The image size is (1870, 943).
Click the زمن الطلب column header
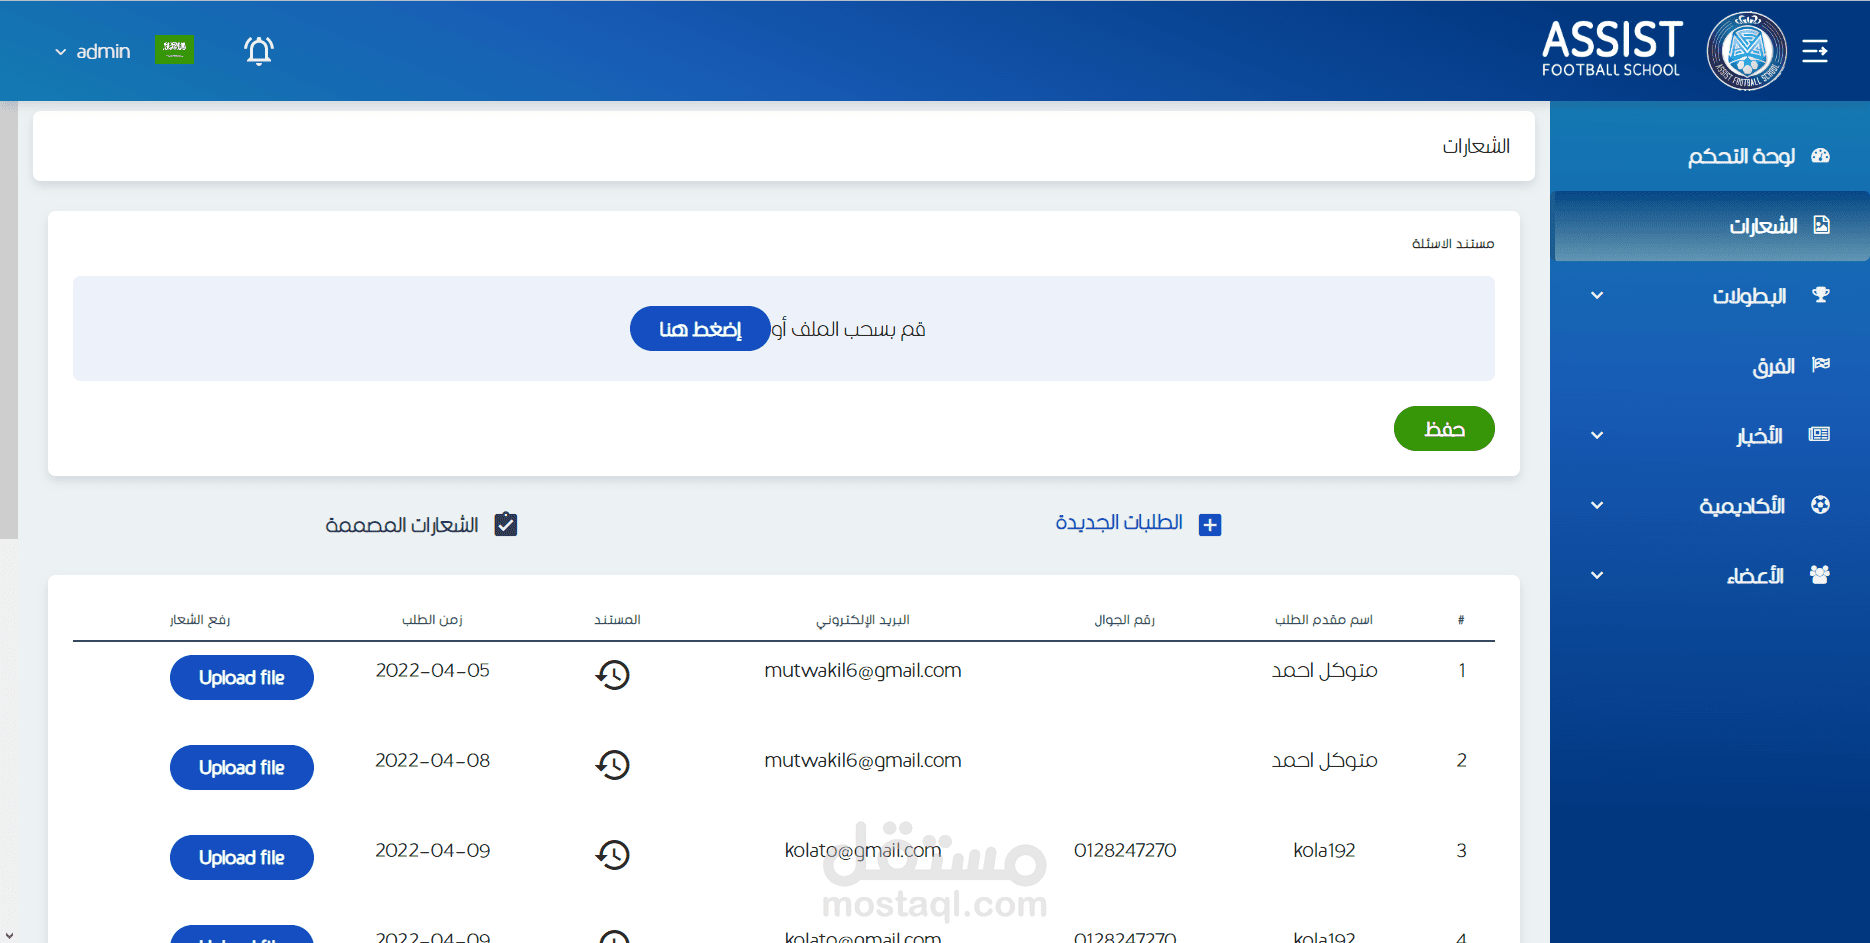(x=432, y=620)
